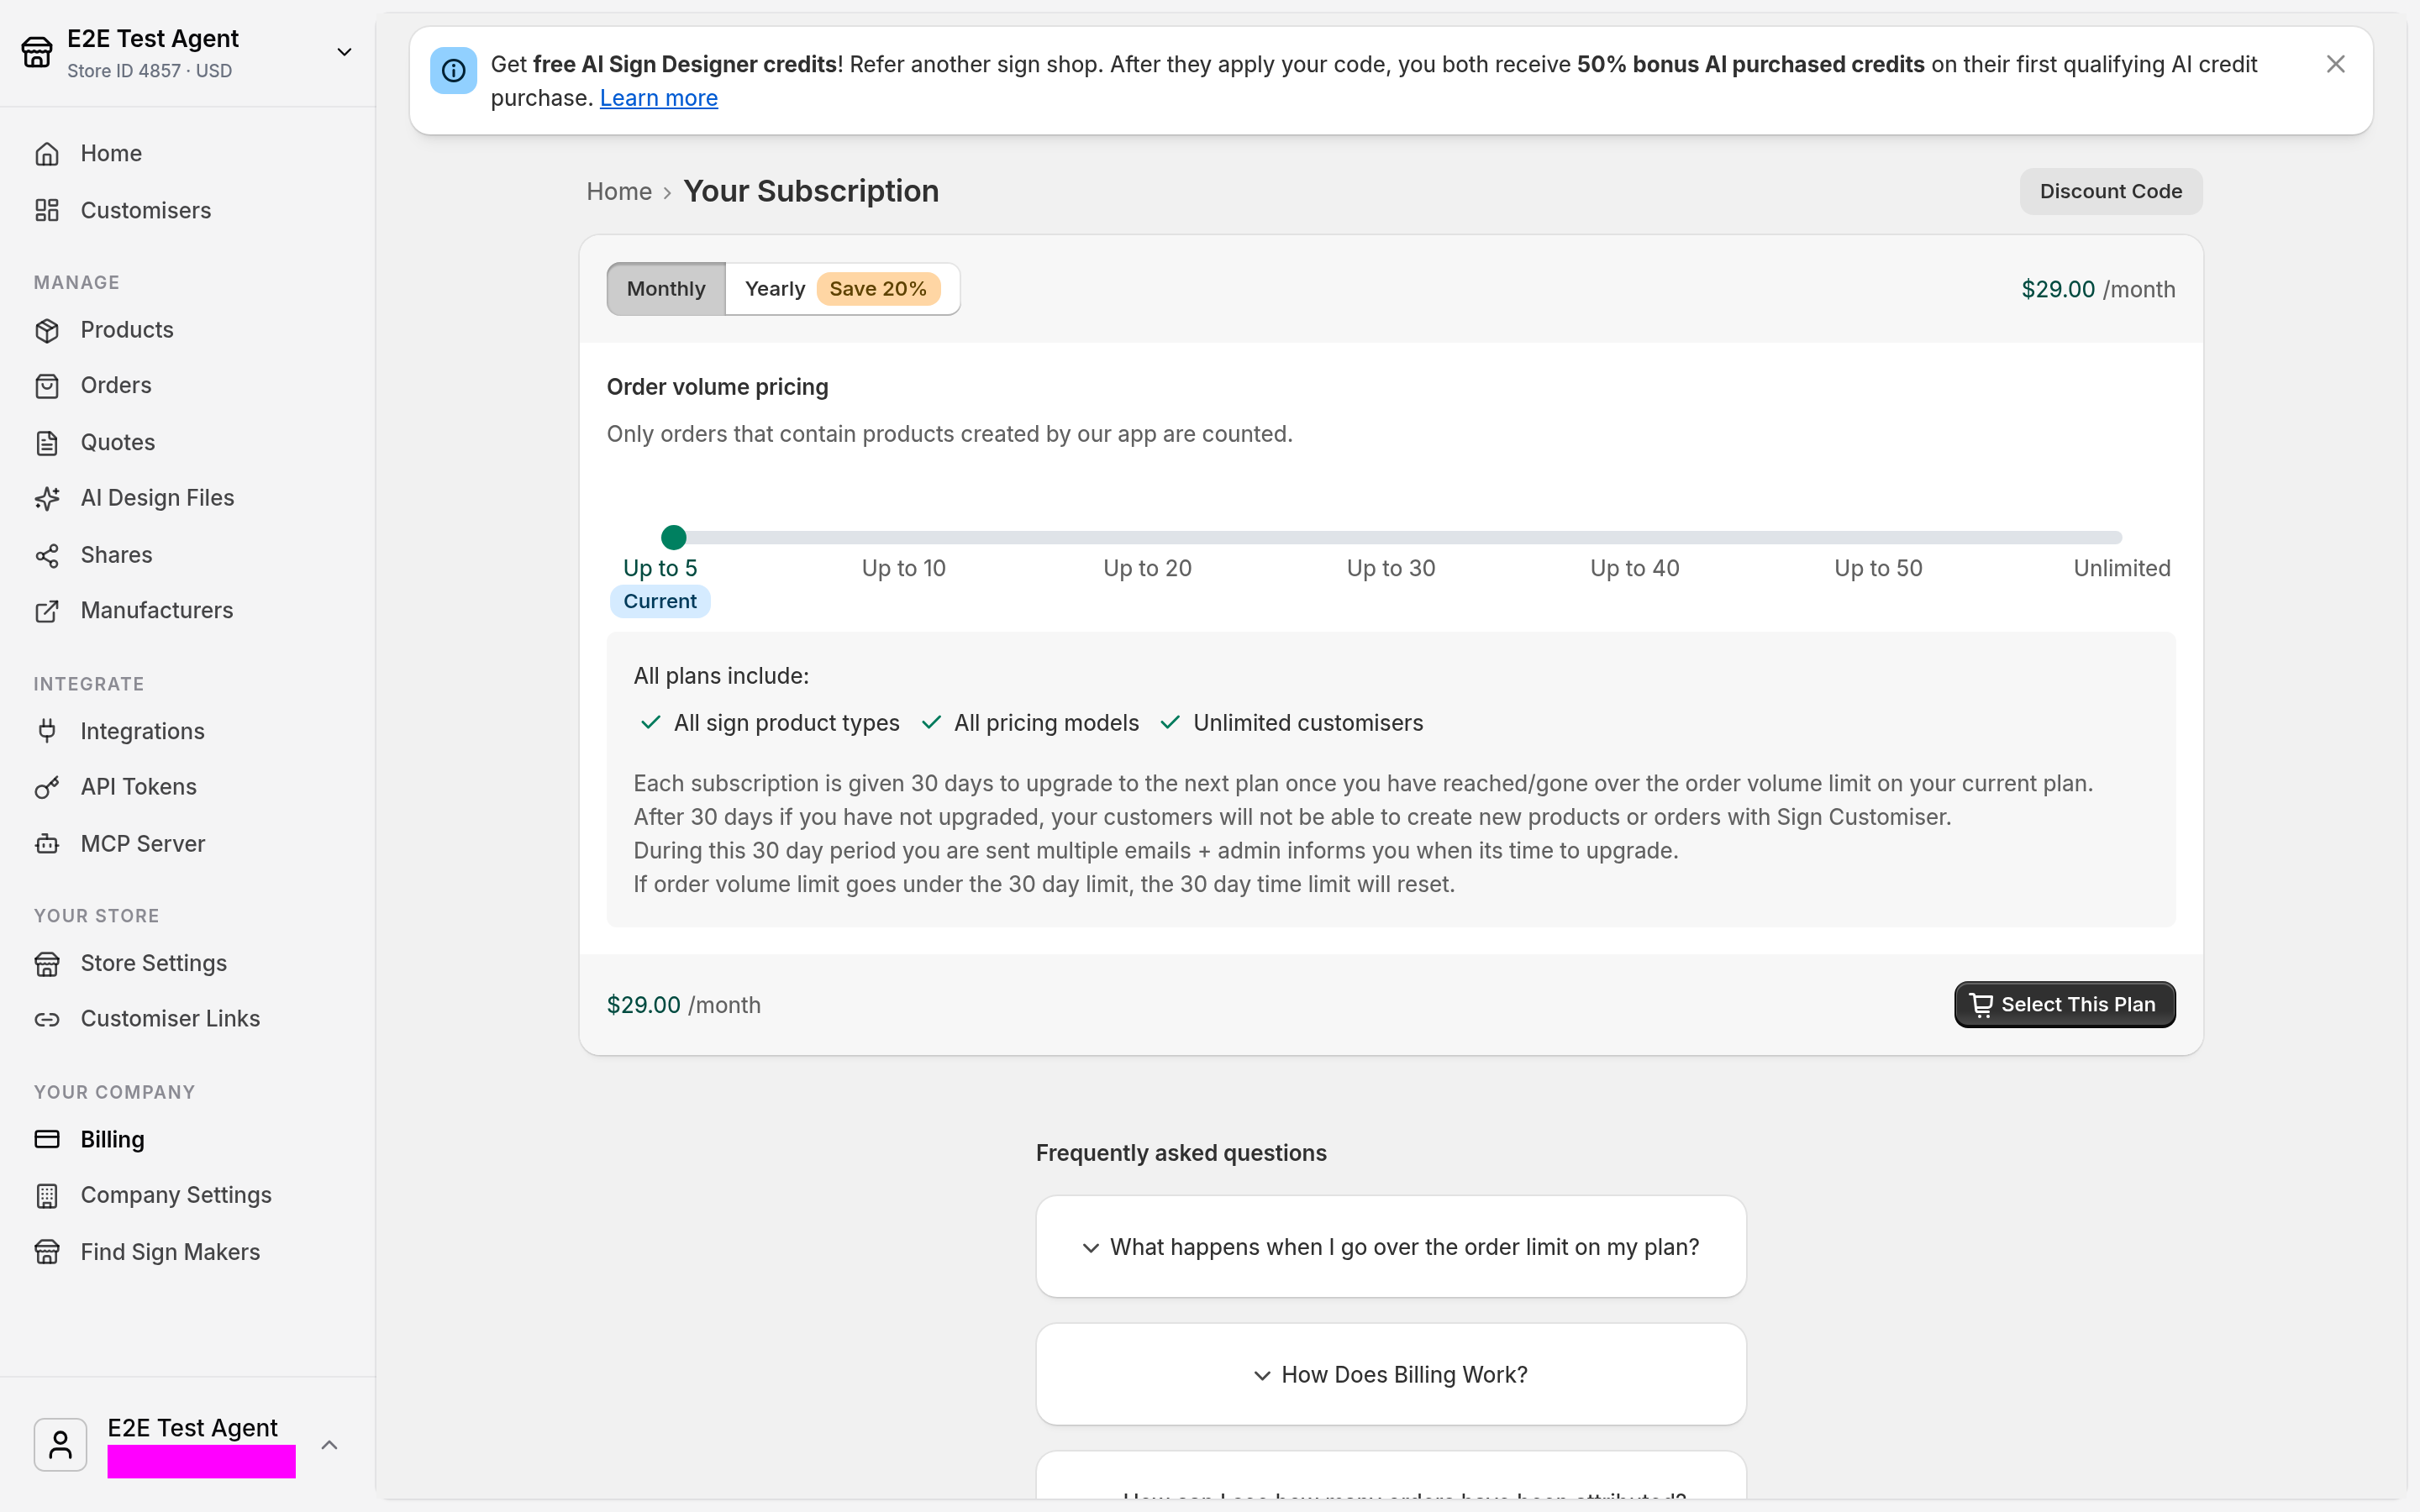Click the Find Sign Makers shop icon
This screenshot has height=1512, width=2420.
coord(47,1252)
